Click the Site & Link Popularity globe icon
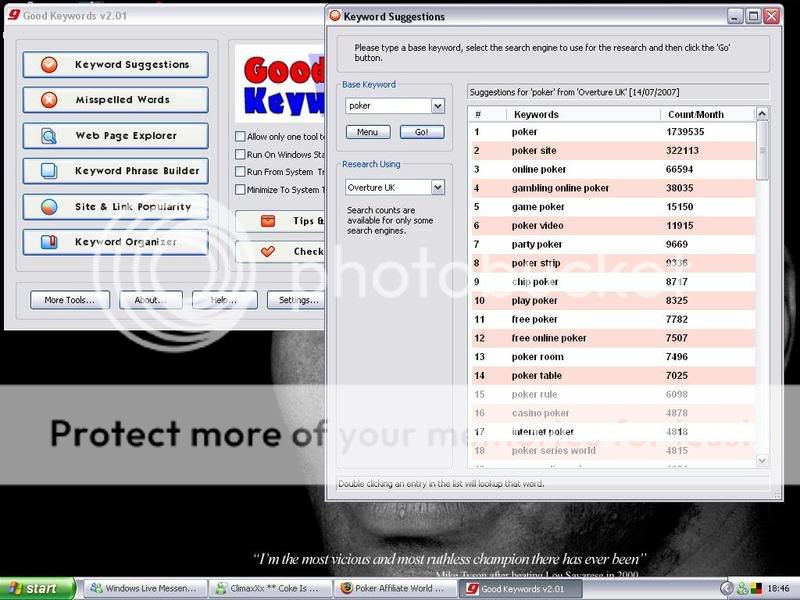 [x=49, y=207]
